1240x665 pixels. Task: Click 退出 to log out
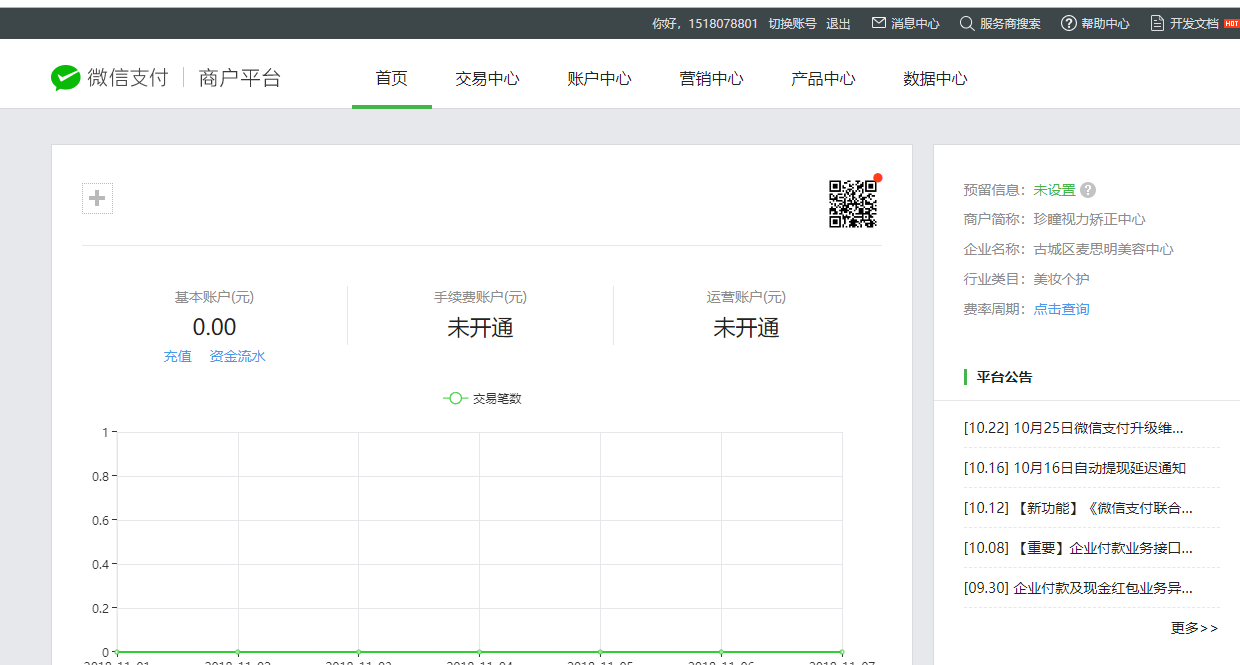click(x=838, y=23)
